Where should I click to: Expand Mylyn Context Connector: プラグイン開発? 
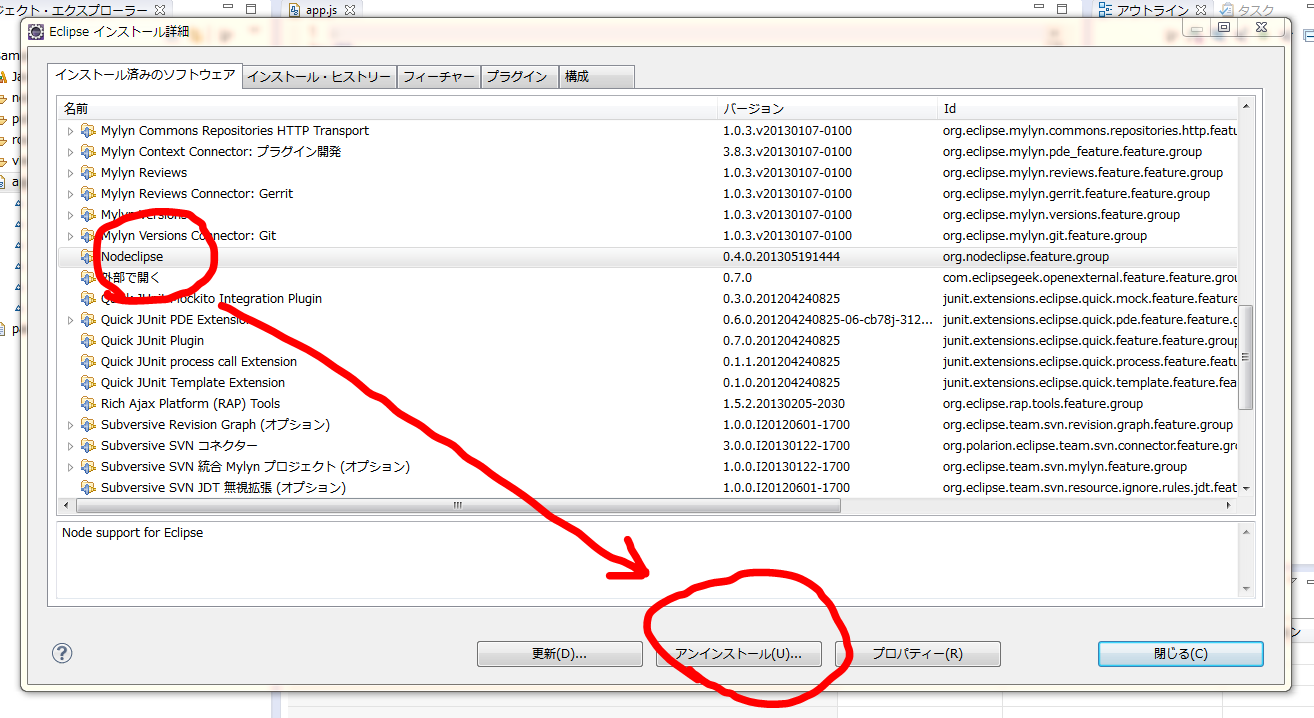point(70,152)
